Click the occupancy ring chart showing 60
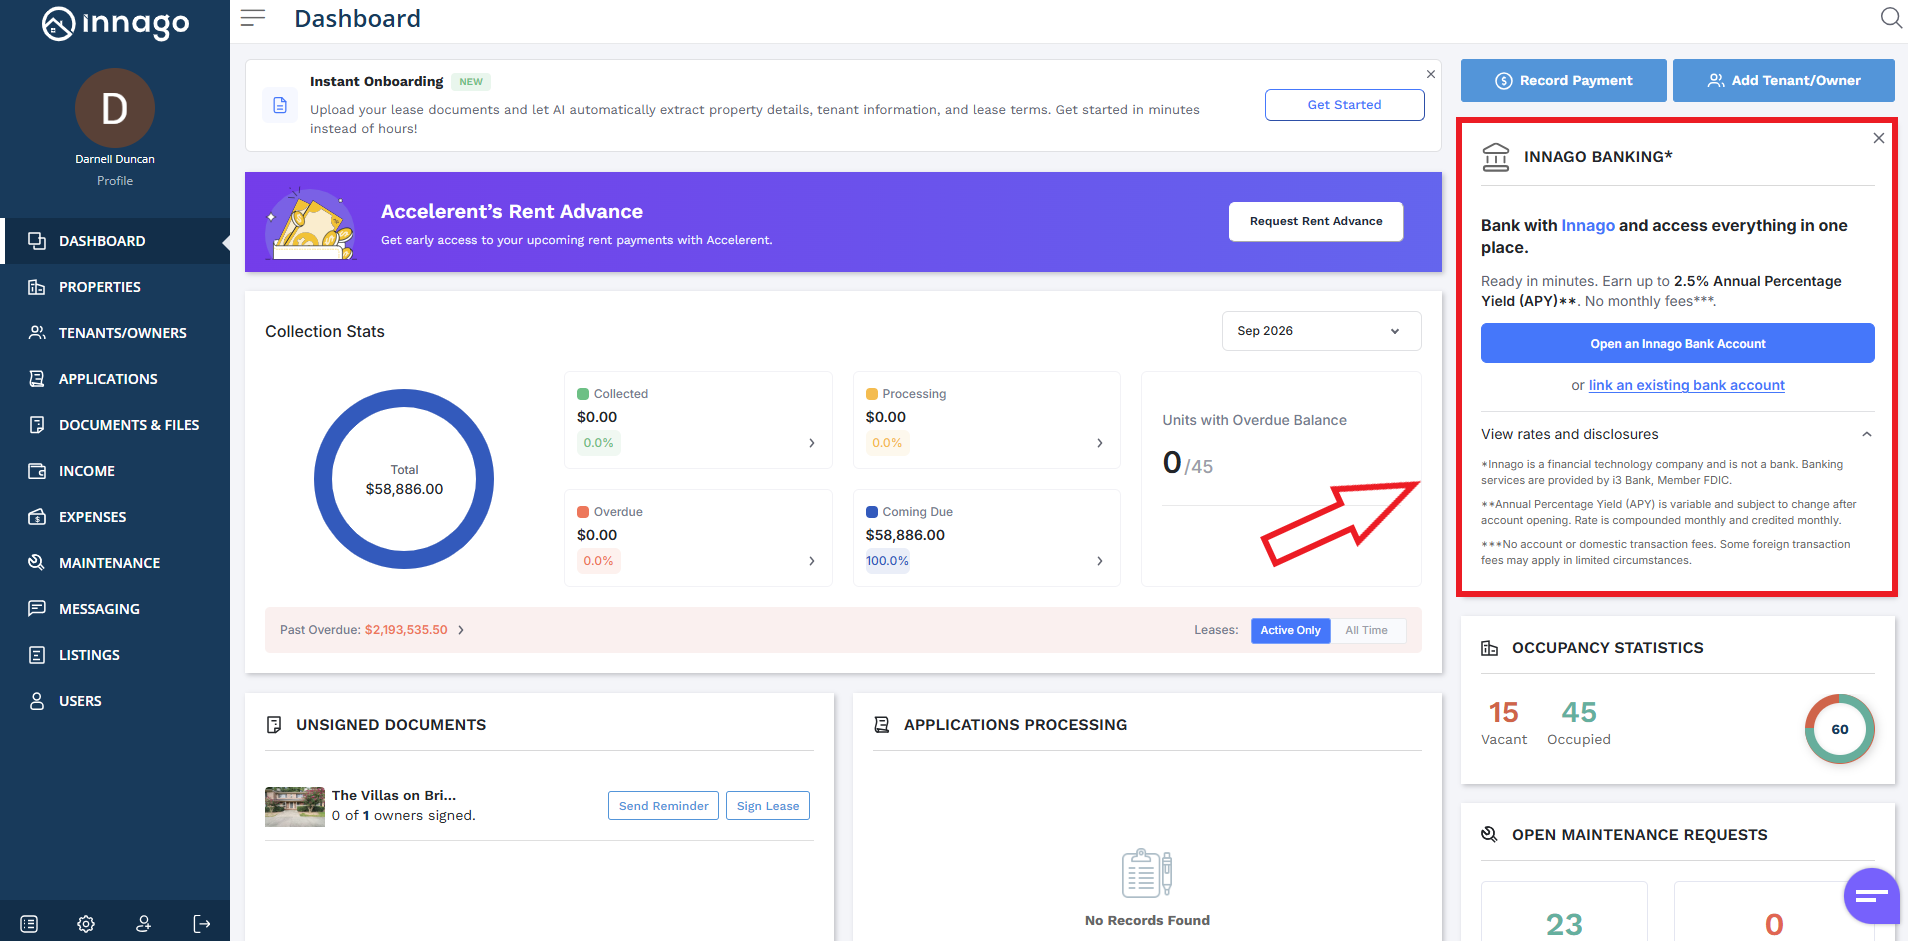 (x=1840, y=729)
